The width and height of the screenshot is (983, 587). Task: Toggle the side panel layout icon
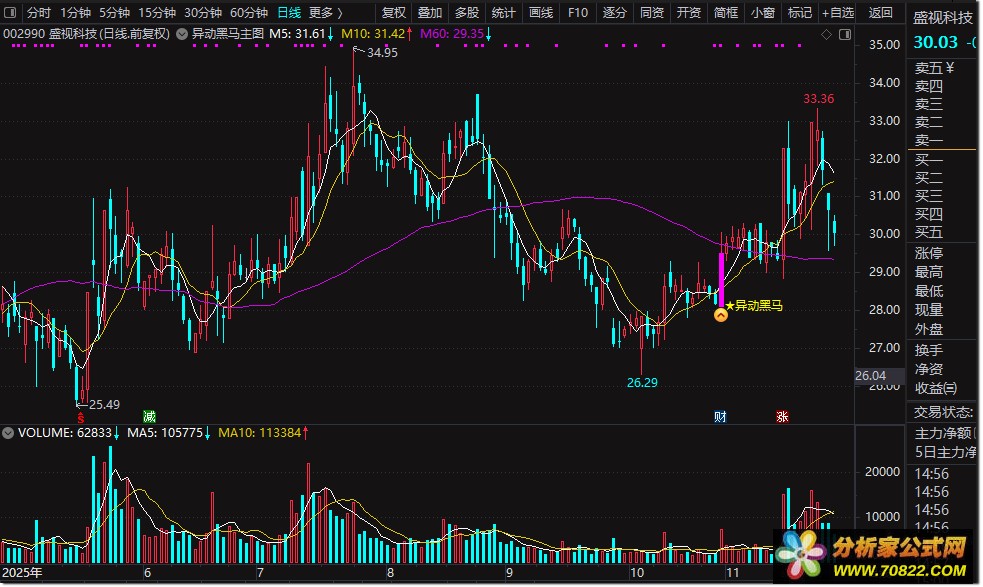(x=844, y=34)
